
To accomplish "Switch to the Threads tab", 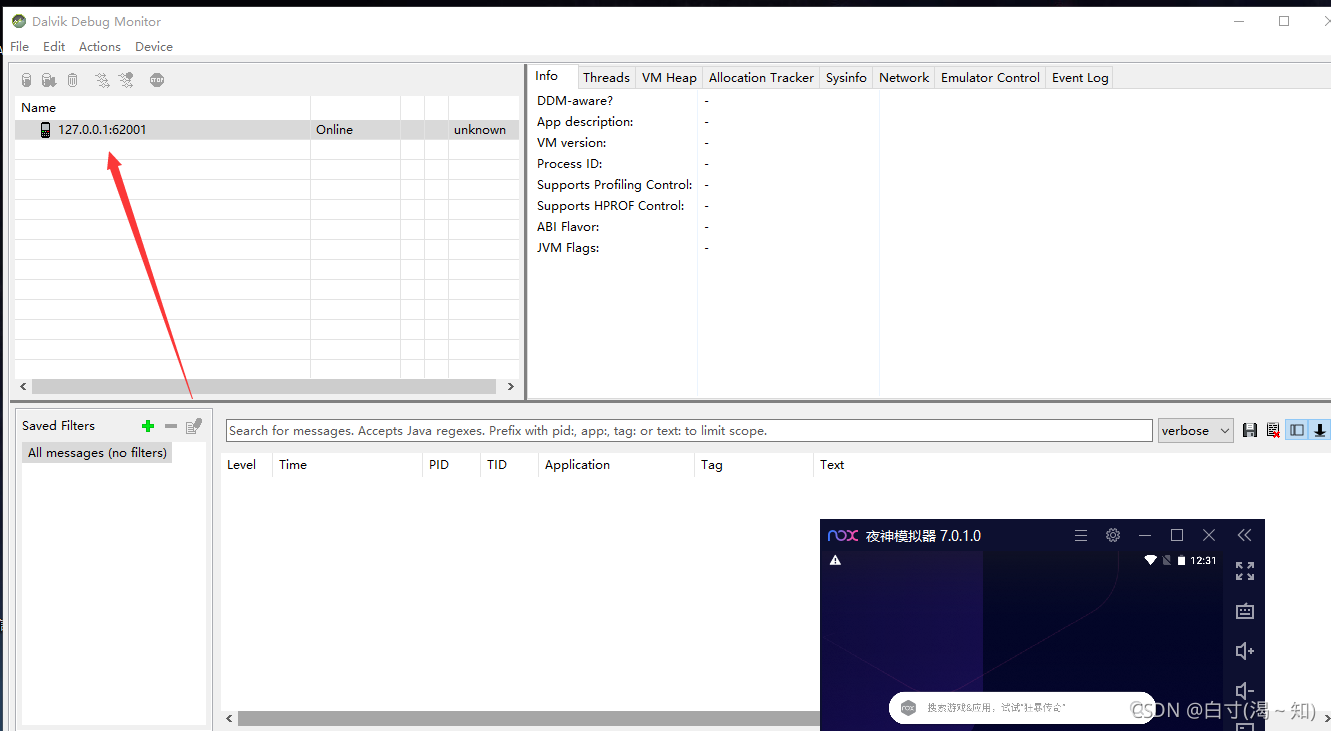I will [x=606, y=77].
